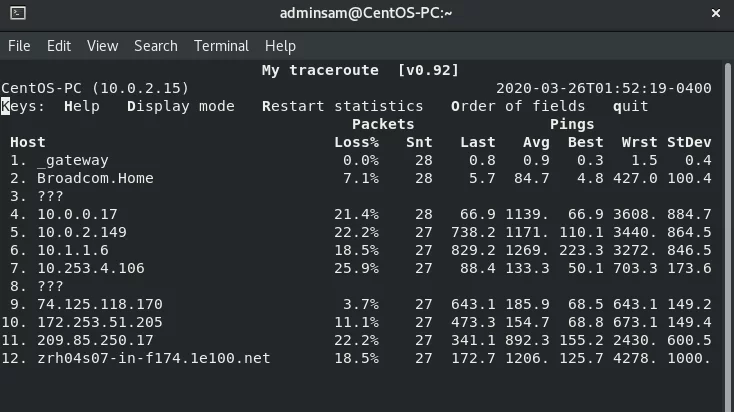734x412 pixels.
Task: Click the Broadcom.Home host entry
Action: 95,178
